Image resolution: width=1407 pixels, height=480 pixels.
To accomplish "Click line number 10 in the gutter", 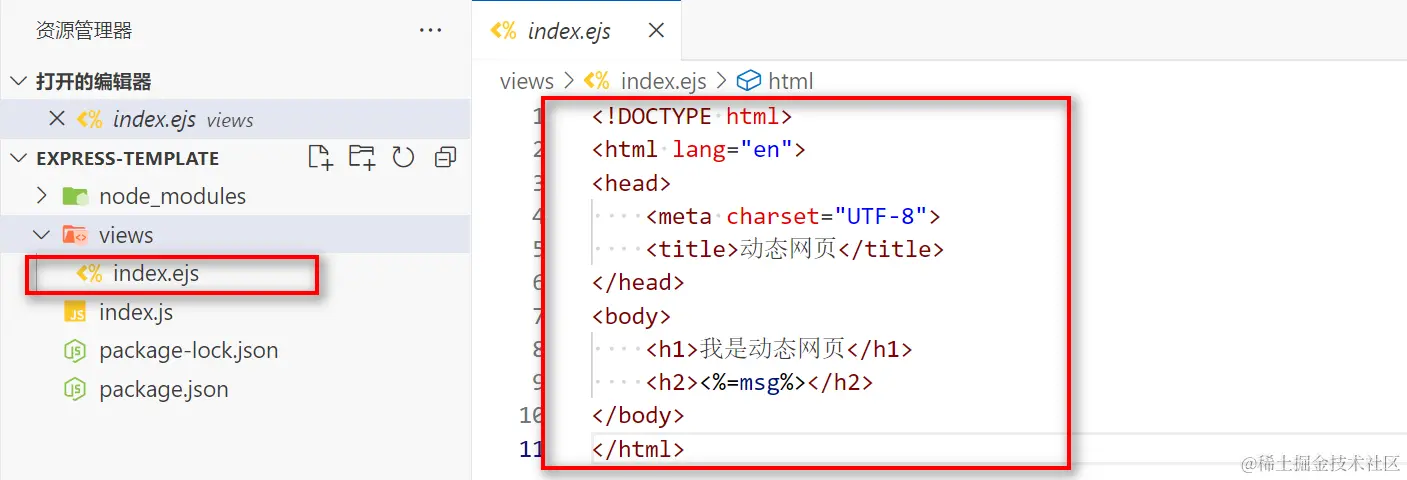I will click(x=530, y=415).
